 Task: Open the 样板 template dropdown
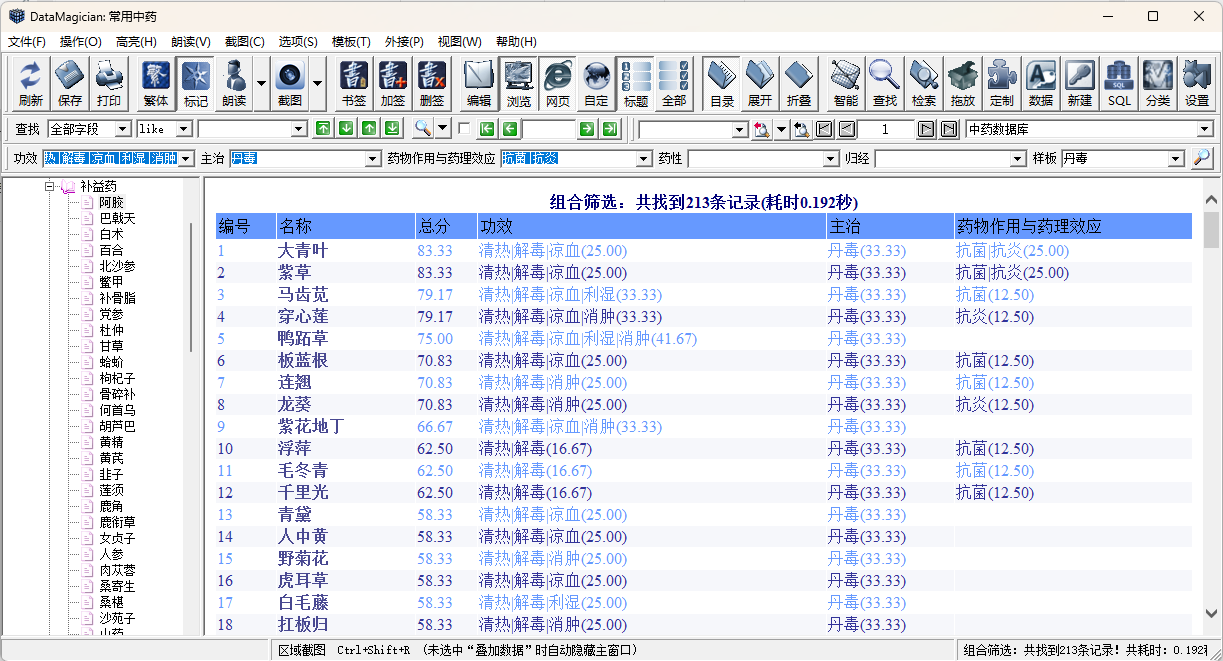click(x=1176, y=159)
